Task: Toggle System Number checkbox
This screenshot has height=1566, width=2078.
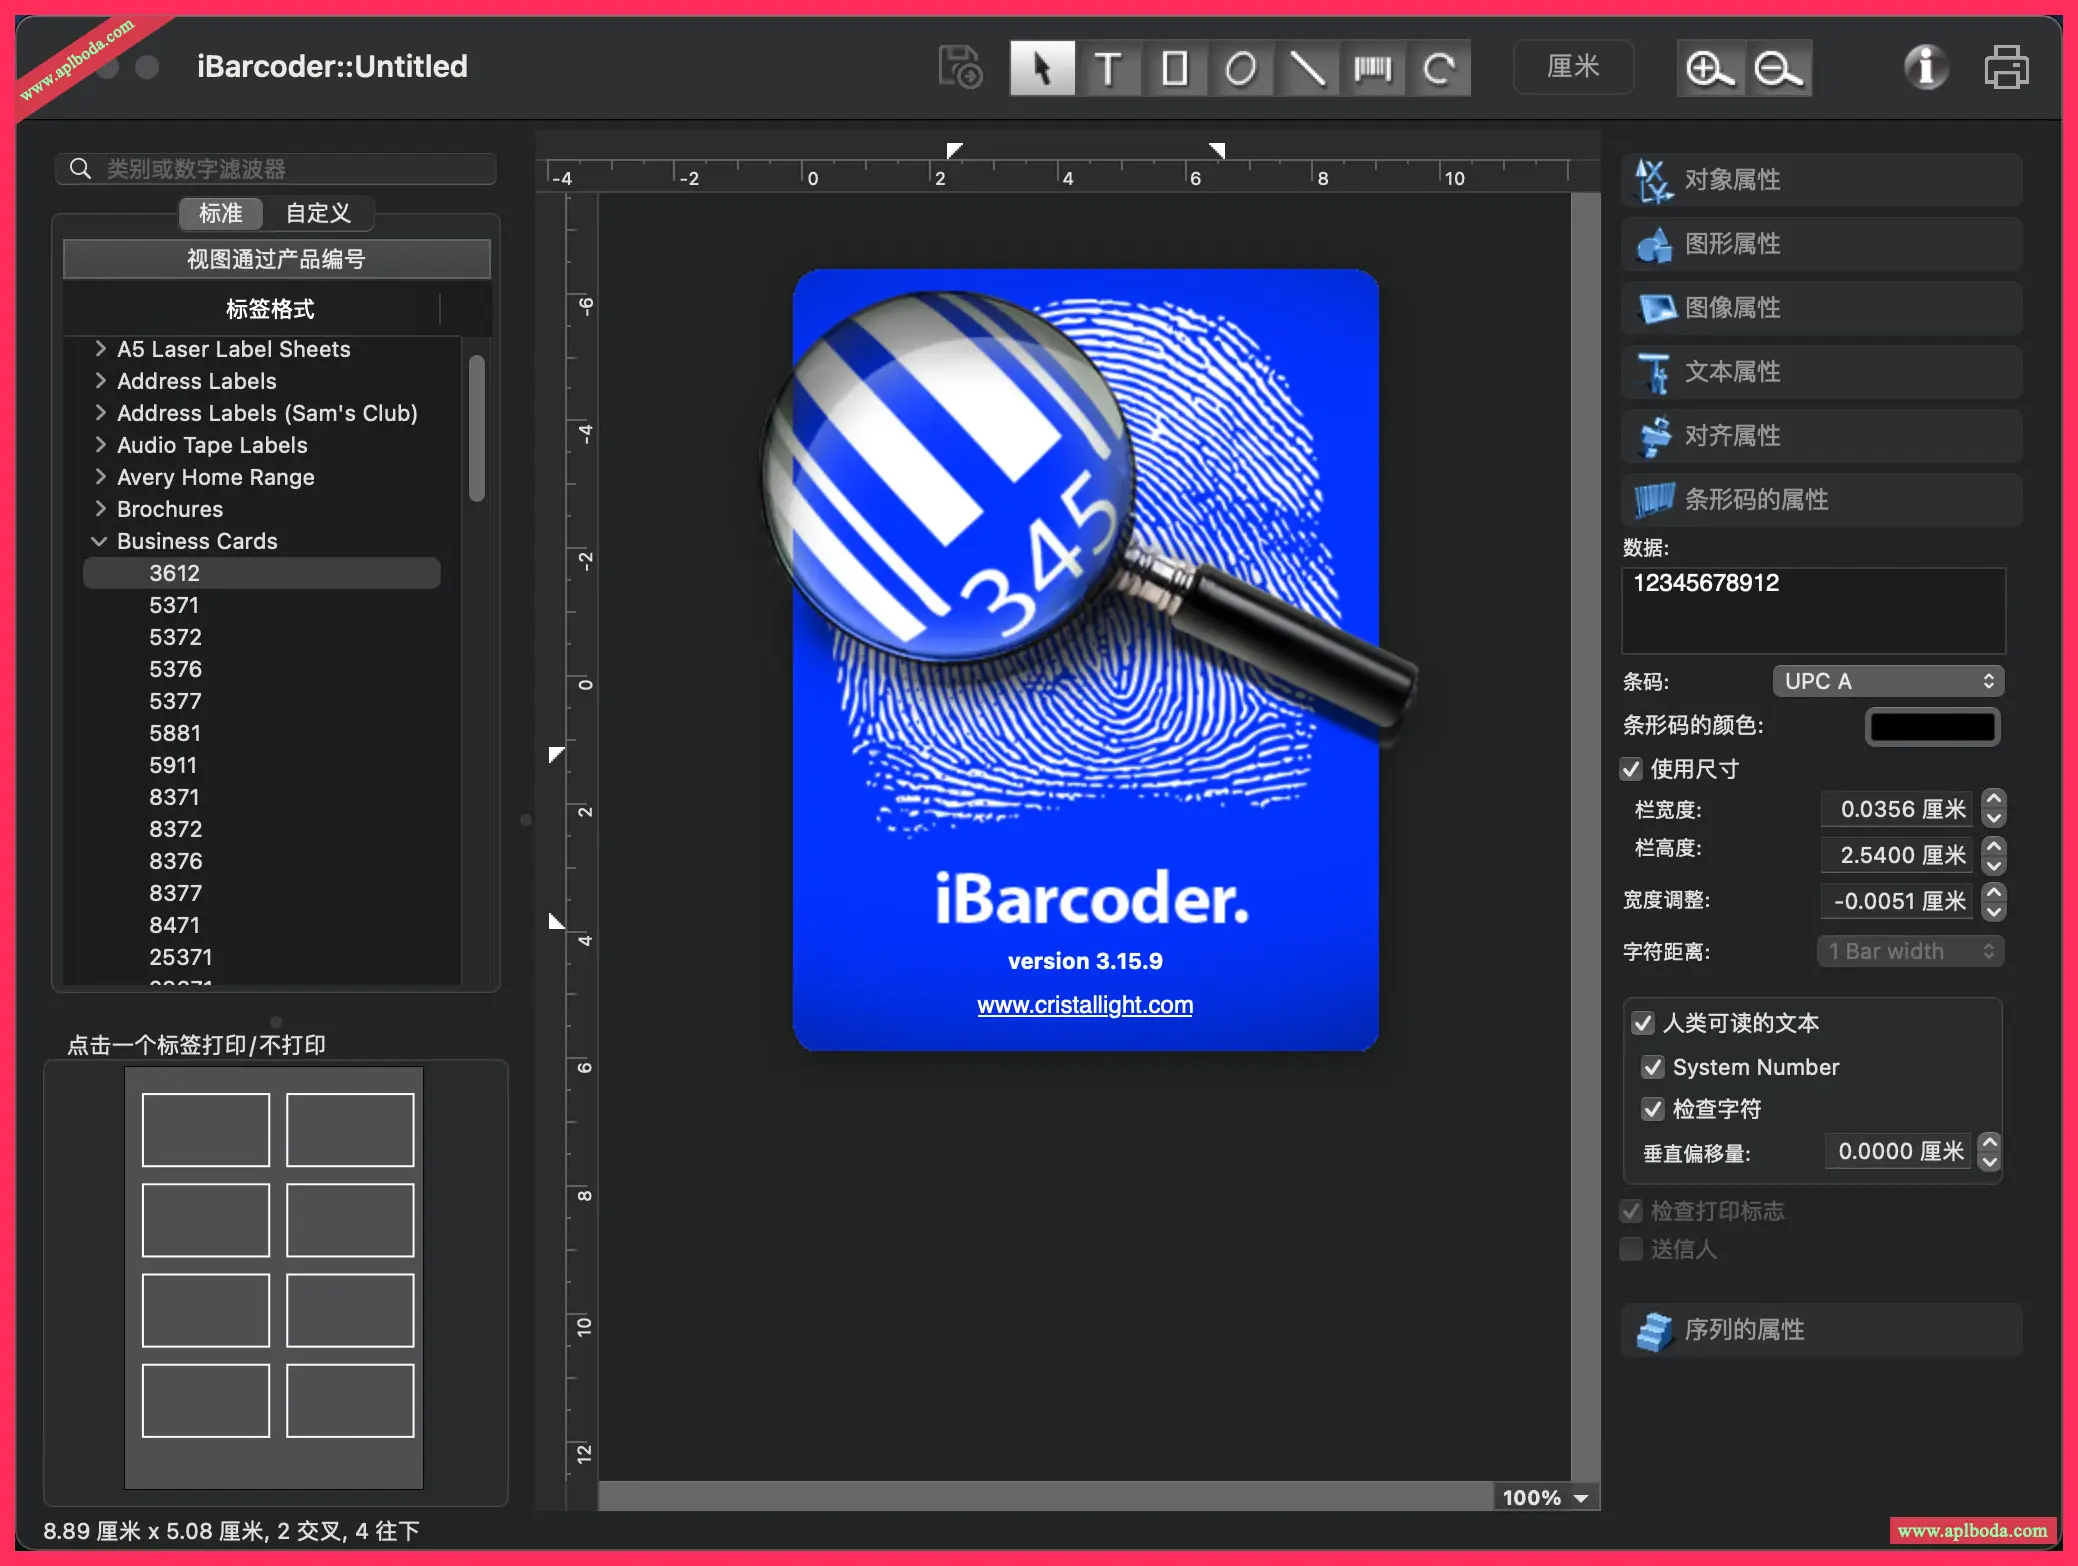Action: (1653, 1067)
